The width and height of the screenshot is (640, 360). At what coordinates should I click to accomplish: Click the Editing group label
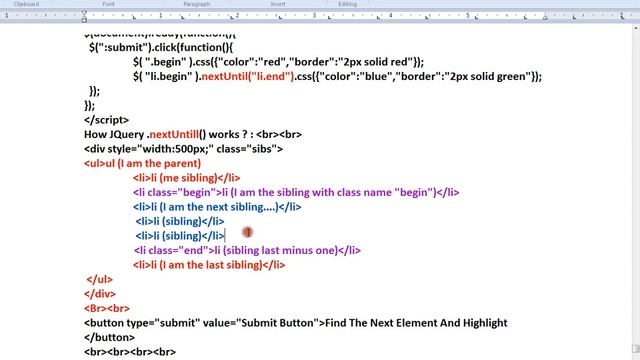(347, 4)
